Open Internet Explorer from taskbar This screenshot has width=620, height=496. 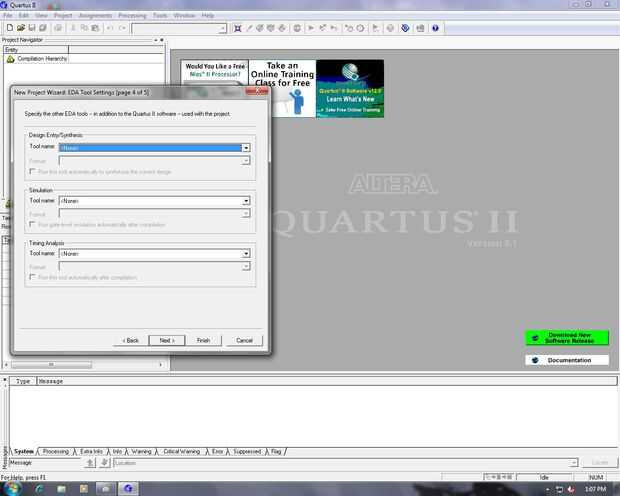(x=40, y=489)
